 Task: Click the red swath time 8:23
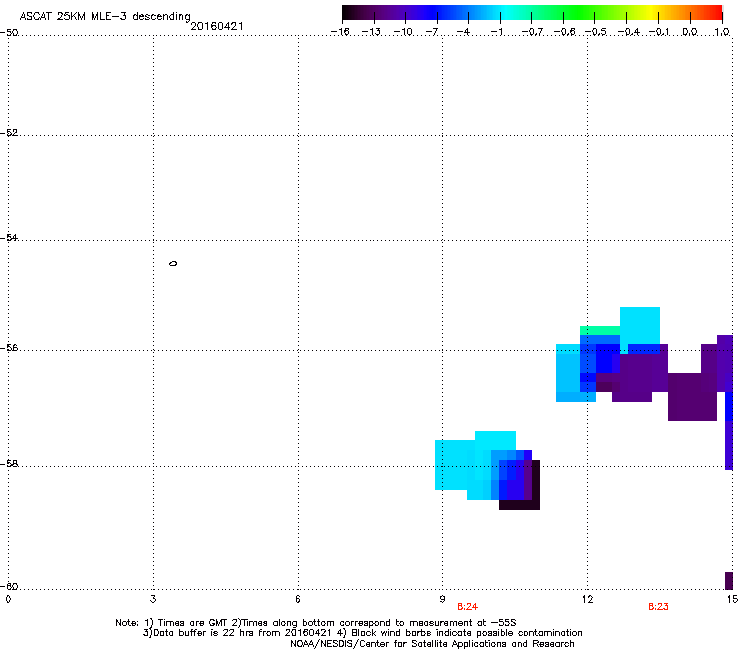pyautogui.click(x=658, y=607)
